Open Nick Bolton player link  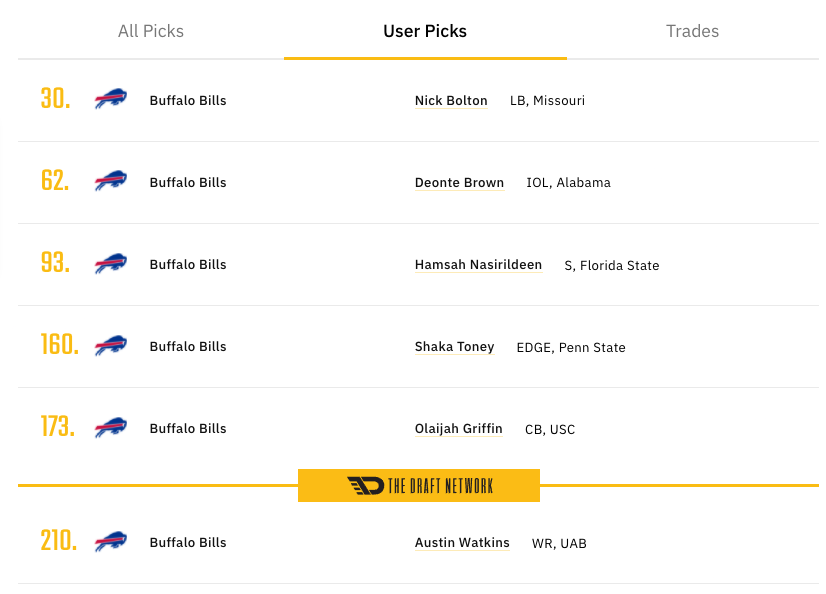coord(451,101)
